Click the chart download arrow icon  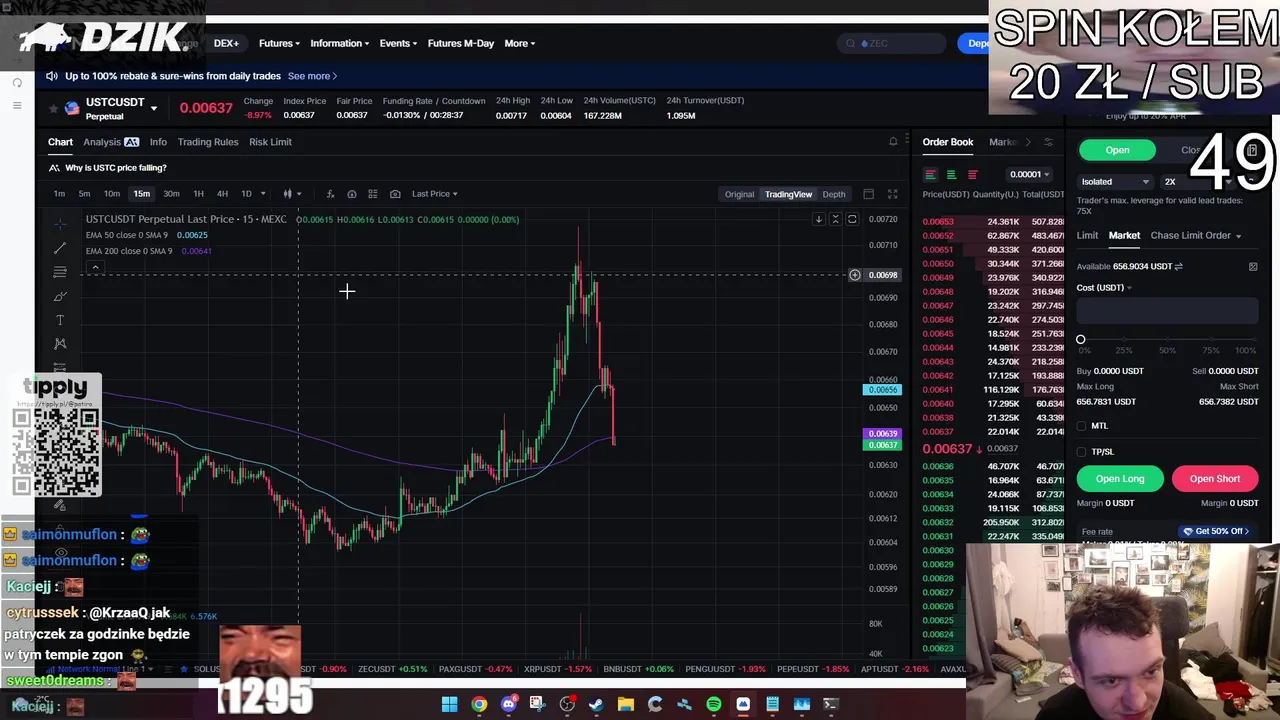(818, 219)
